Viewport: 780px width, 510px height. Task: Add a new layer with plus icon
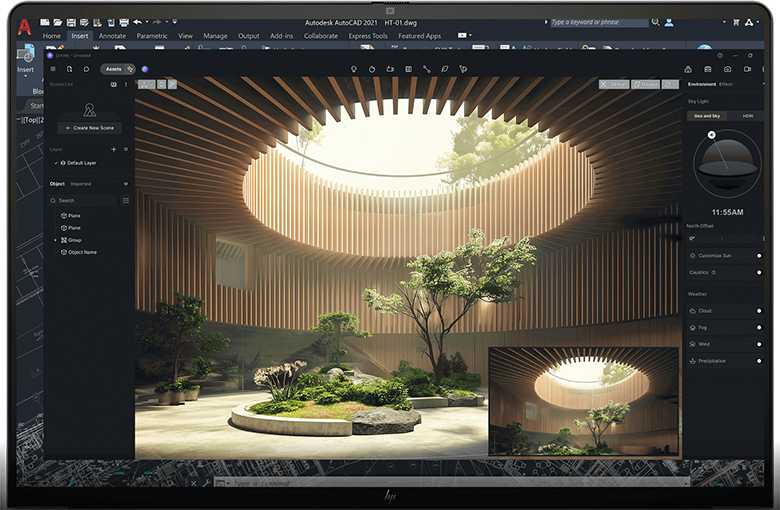coord(113,149)
